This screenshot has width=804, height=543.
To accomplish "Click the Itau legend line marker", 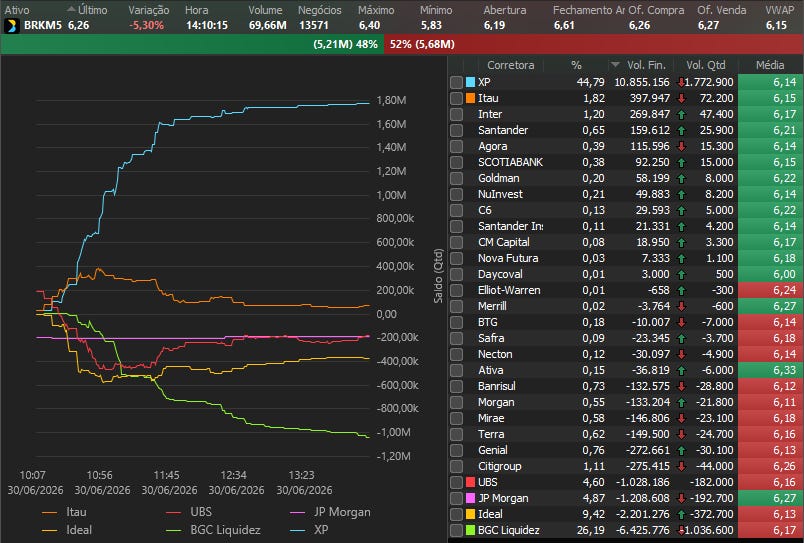I will [50, 512].
